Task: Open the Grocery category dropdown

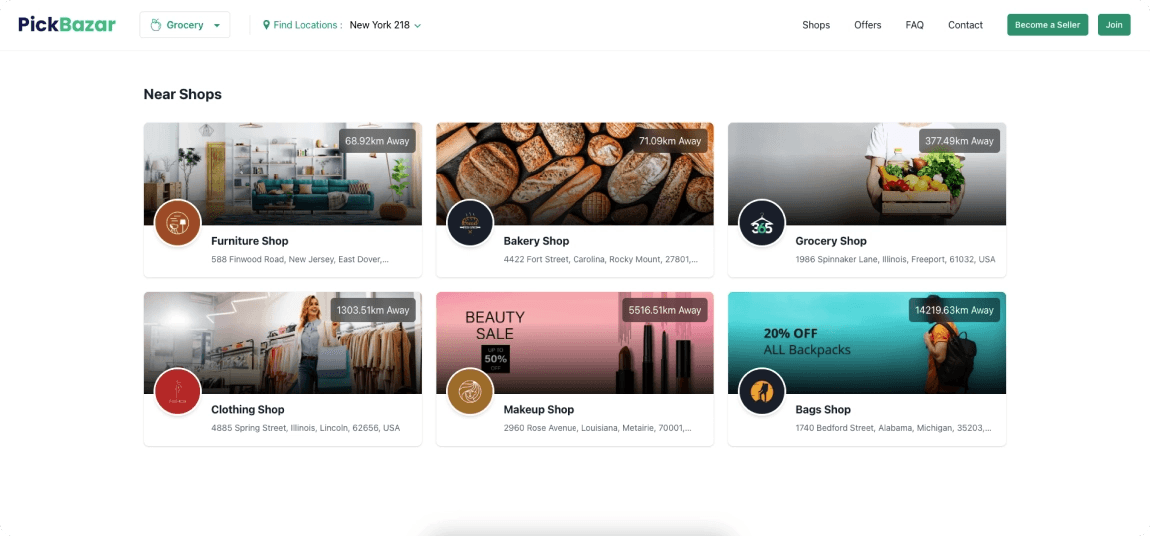Action: click(185, 25)
